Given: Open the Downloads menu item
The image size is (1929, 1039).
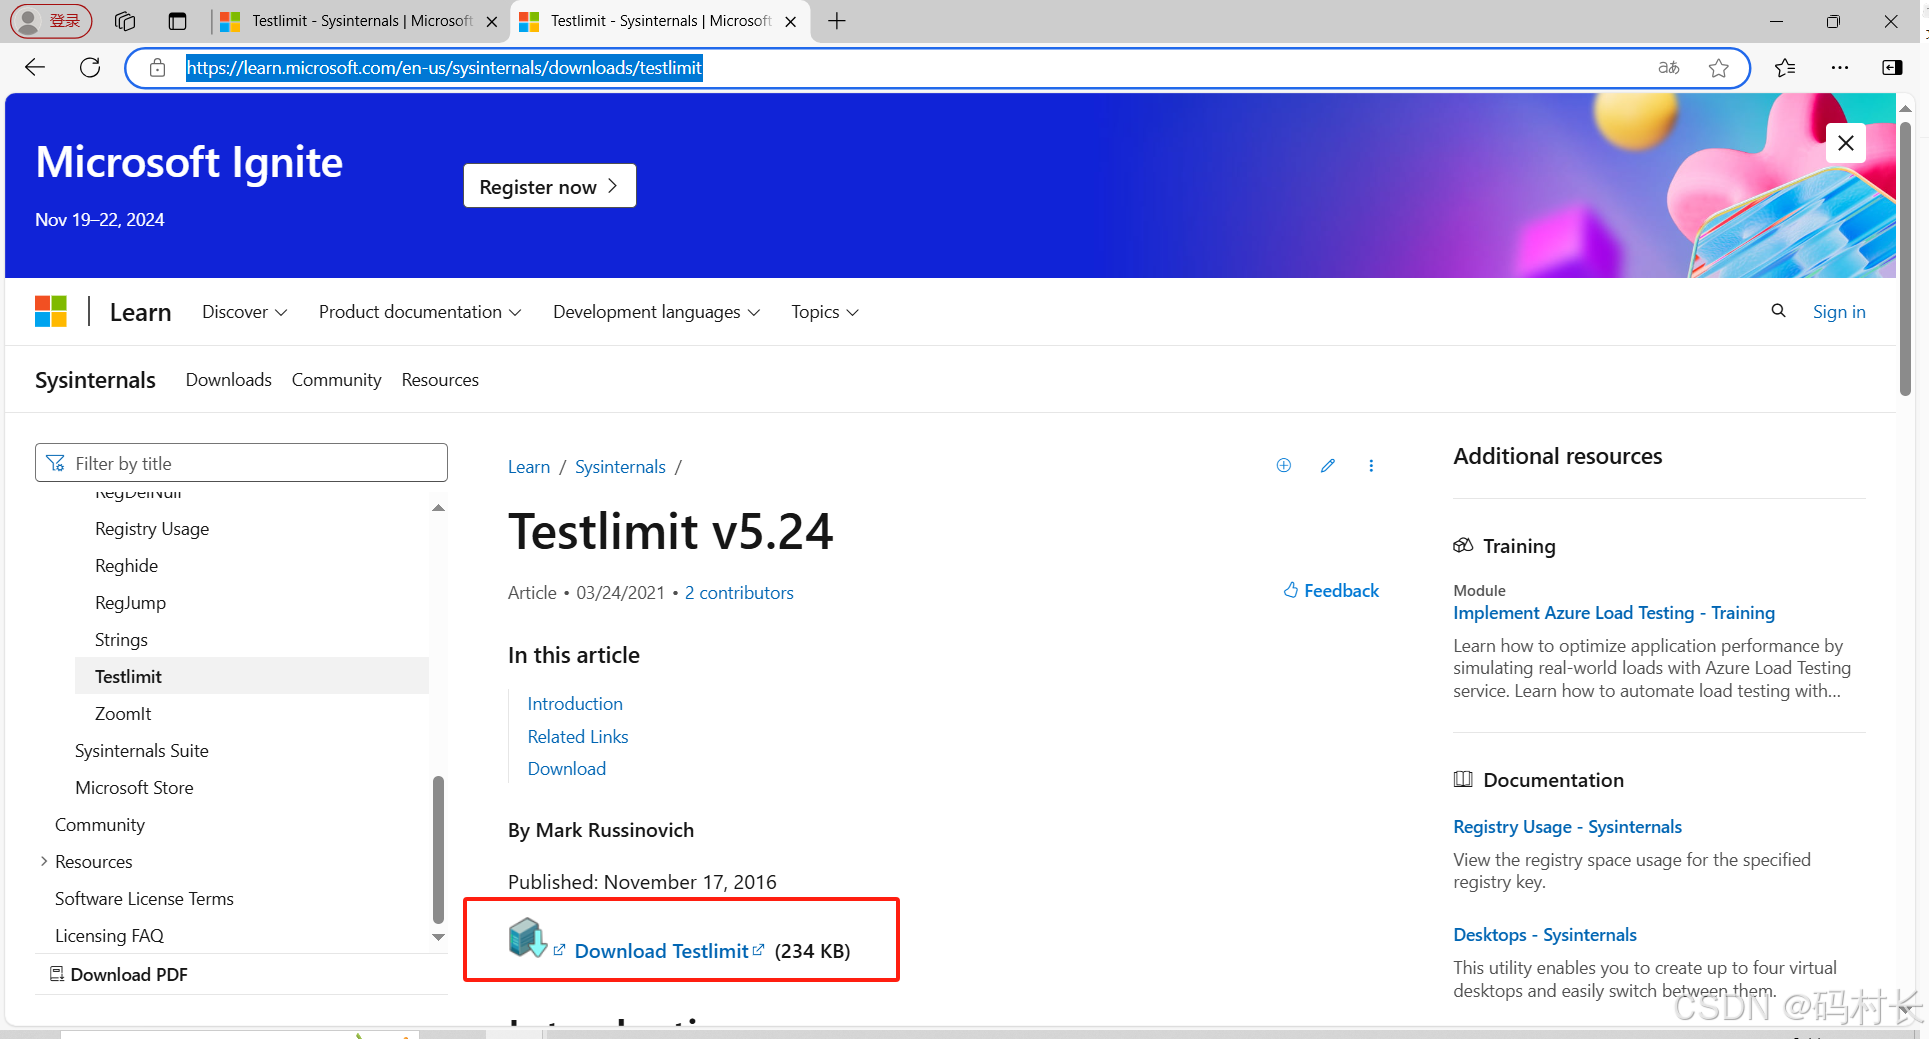Looking at the screenshot, I should [228, 380].
